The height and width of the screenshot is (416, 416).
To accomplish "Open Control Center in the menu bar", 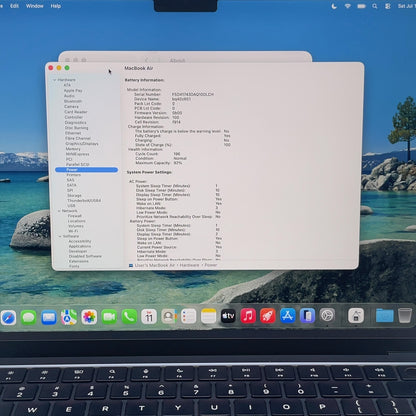I will pyautogui.click(x=388, y=6).
